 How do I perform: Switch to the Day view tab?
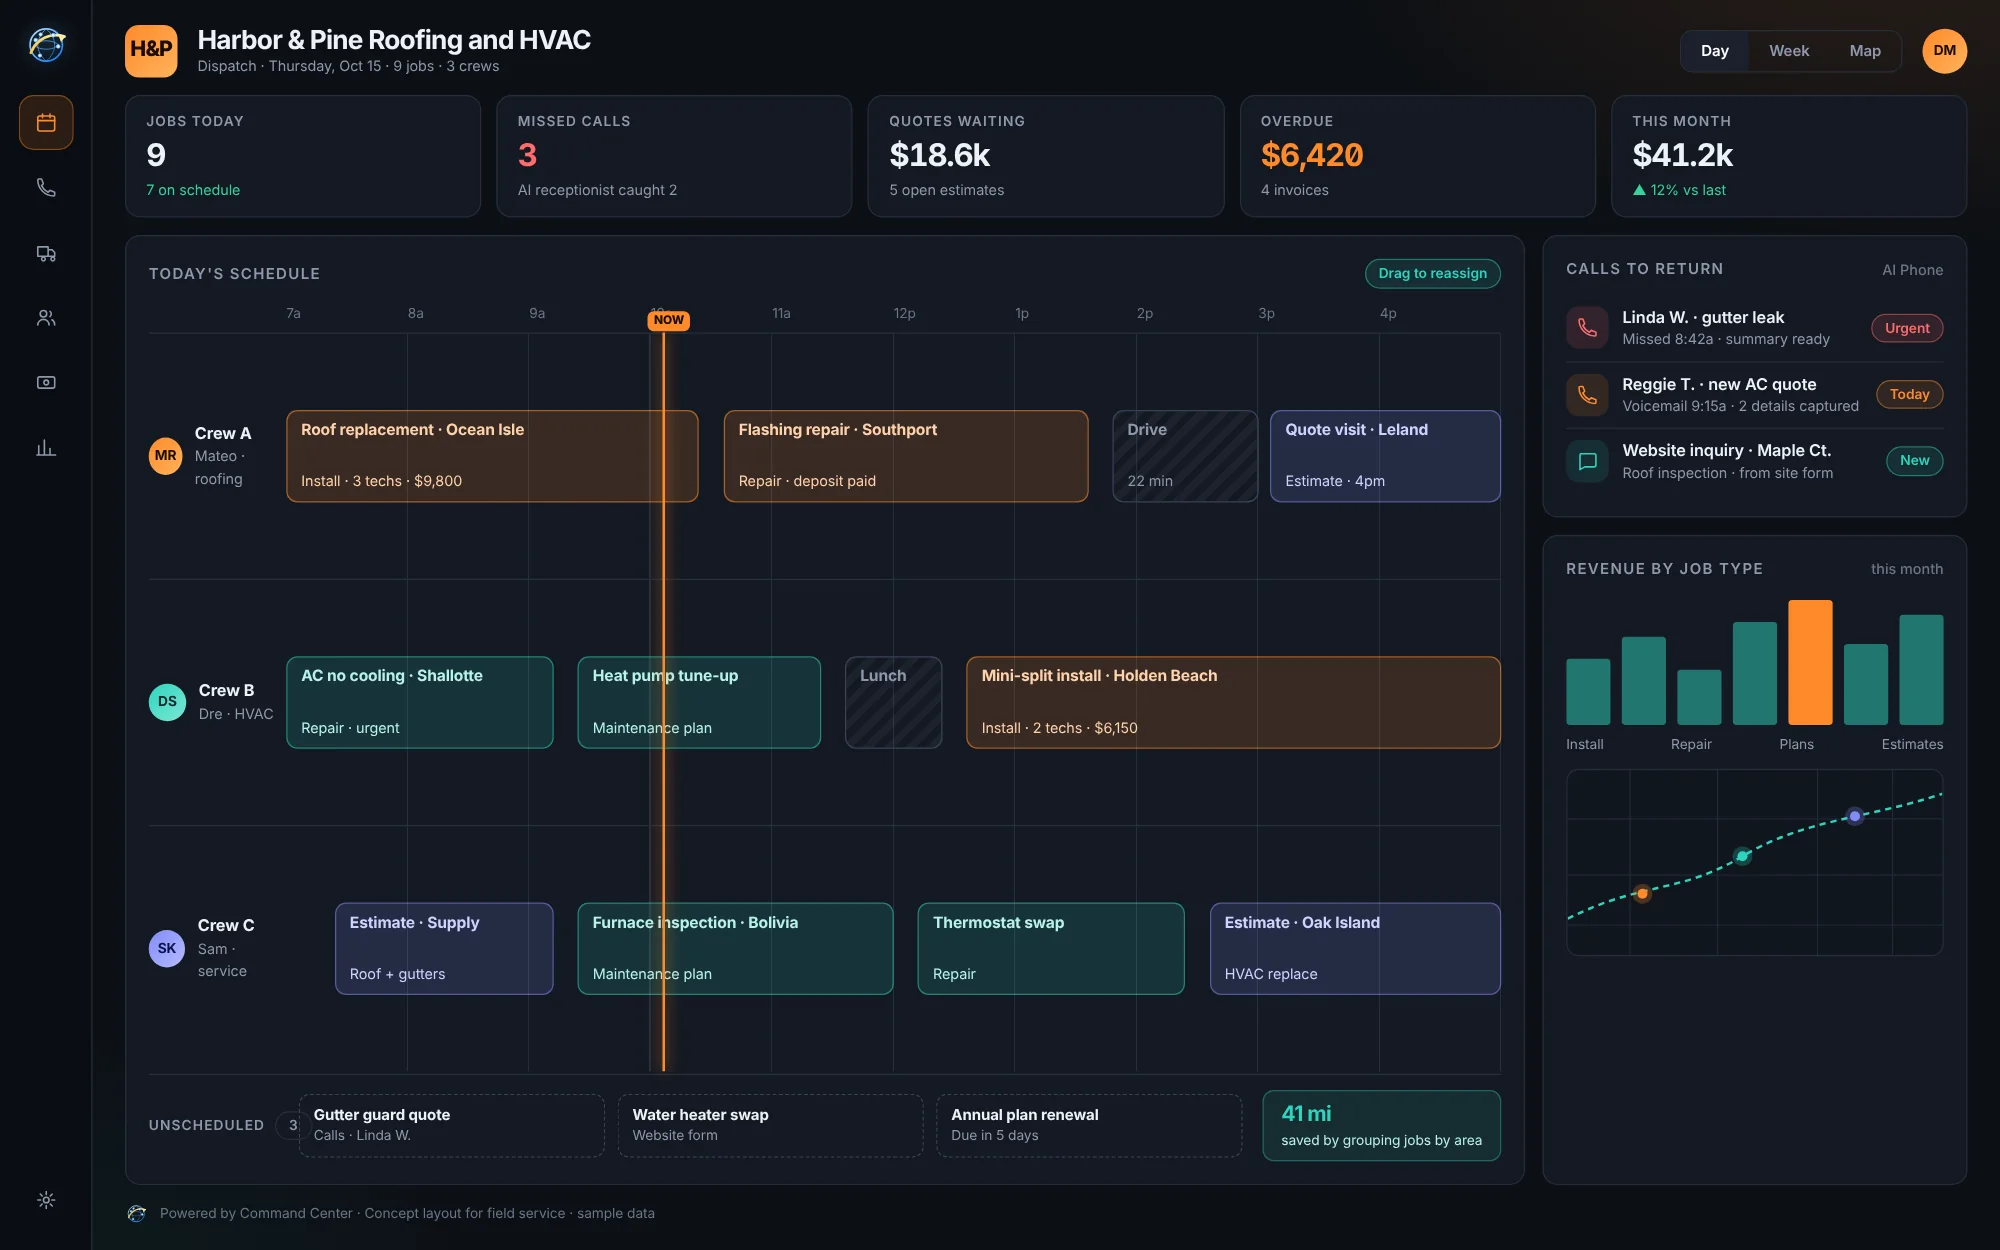click(1714, 51)
